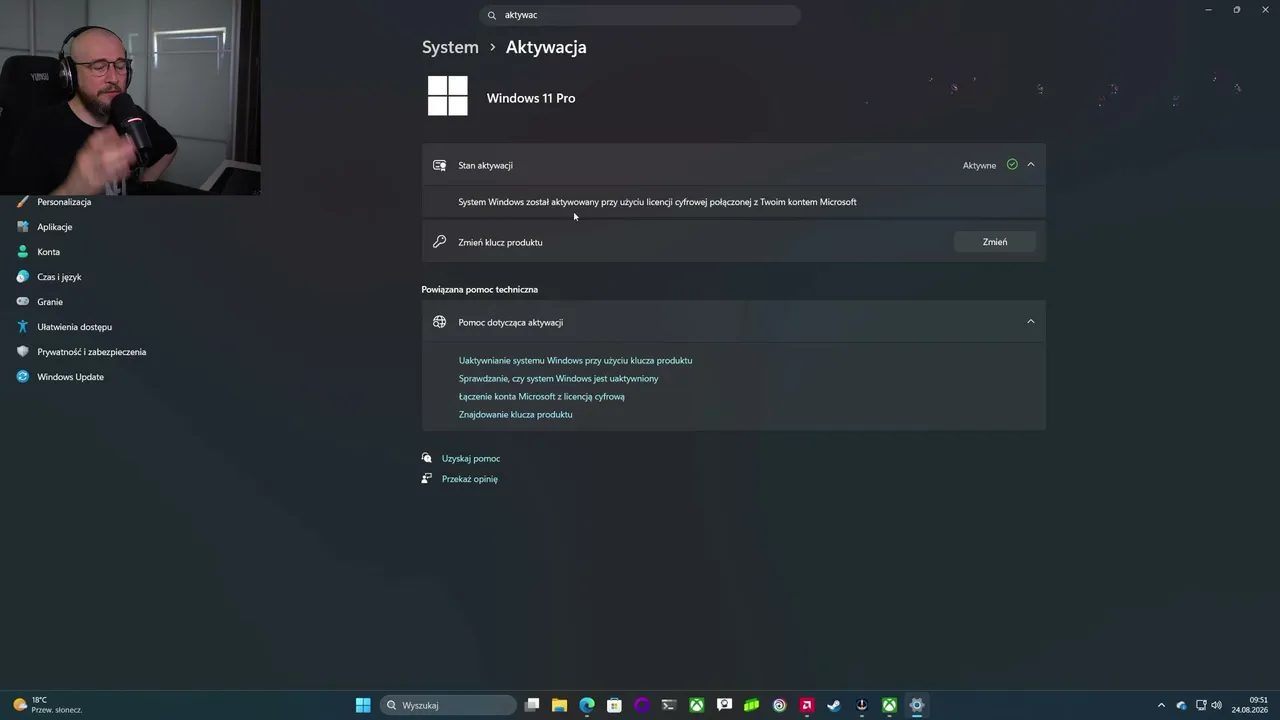The height and width of the screenshot is (720, 1280).
Task: Open Personalizacja settings in the sidebar
Action: [x=64, y=202]
